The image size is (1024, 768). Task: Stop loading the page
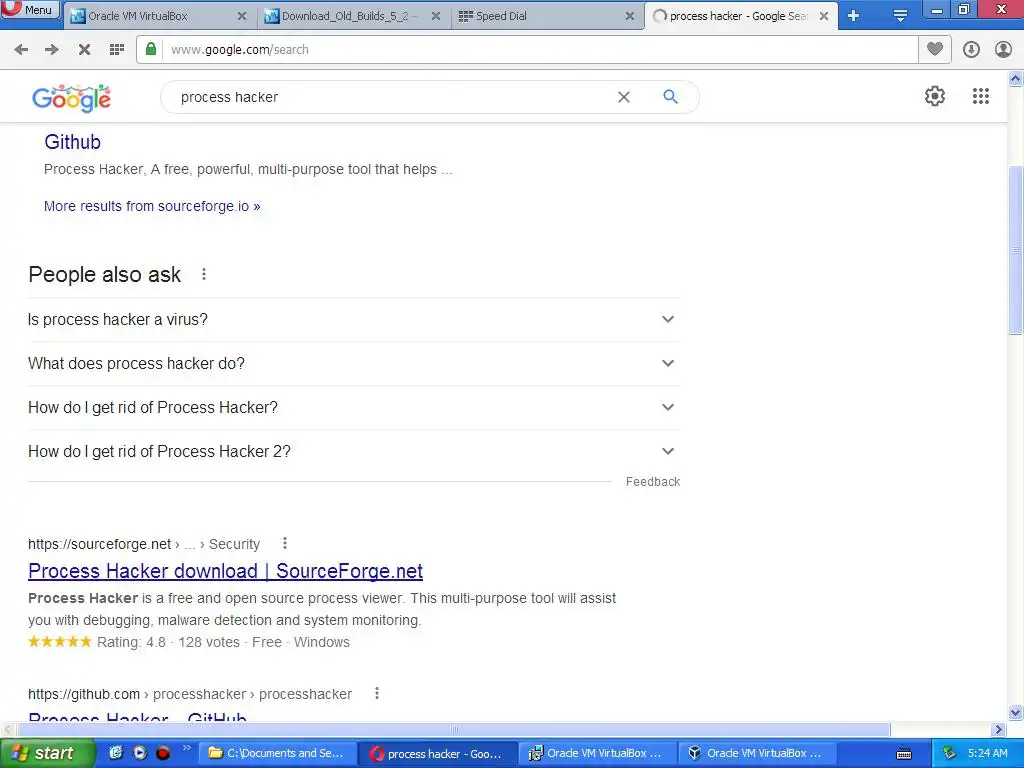tap(84, 50)
